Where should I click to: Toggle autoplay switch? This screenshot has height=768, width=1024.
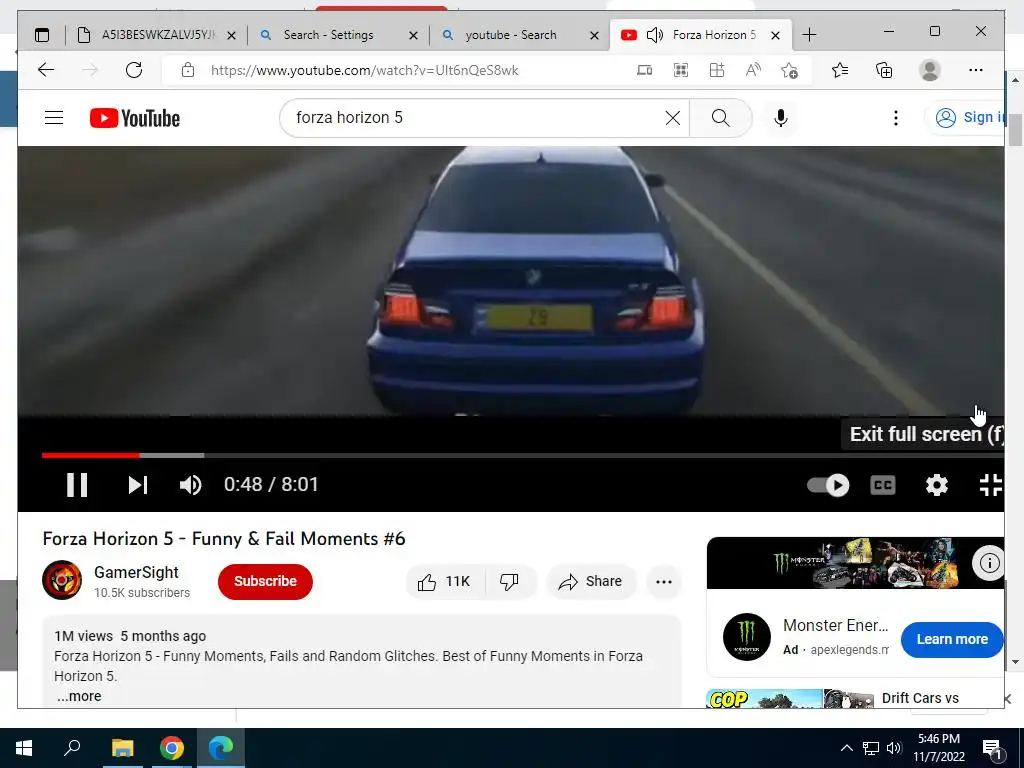[828, 485]
